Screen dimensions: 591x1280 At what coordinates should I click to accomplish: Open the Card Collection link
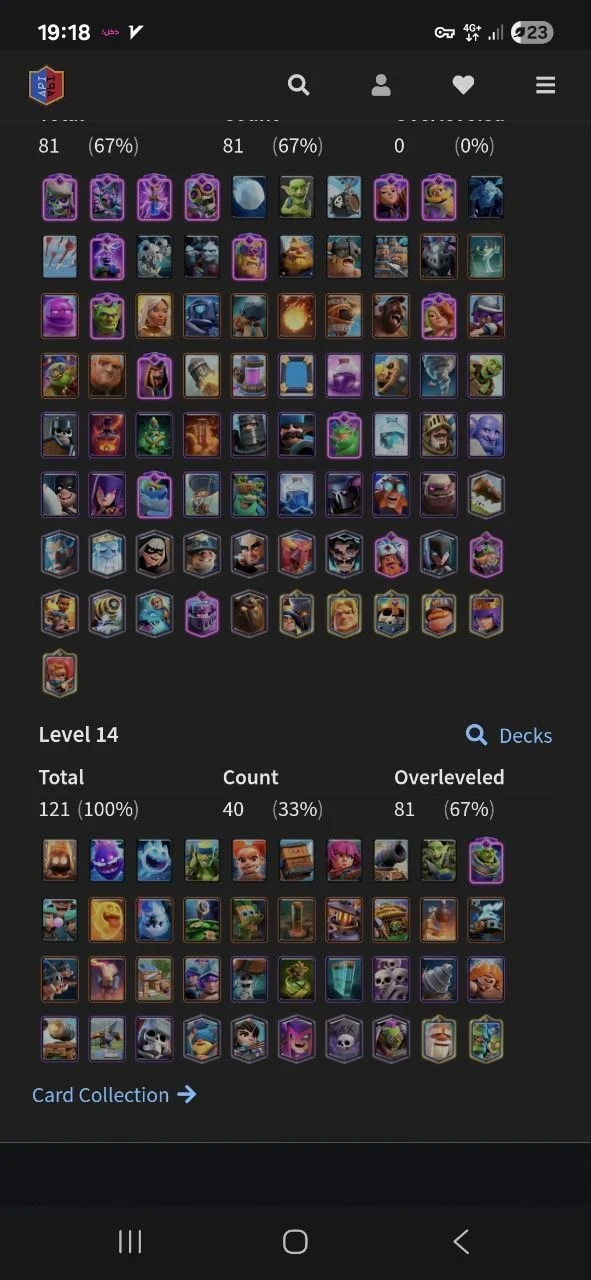tap(114, 1095)
